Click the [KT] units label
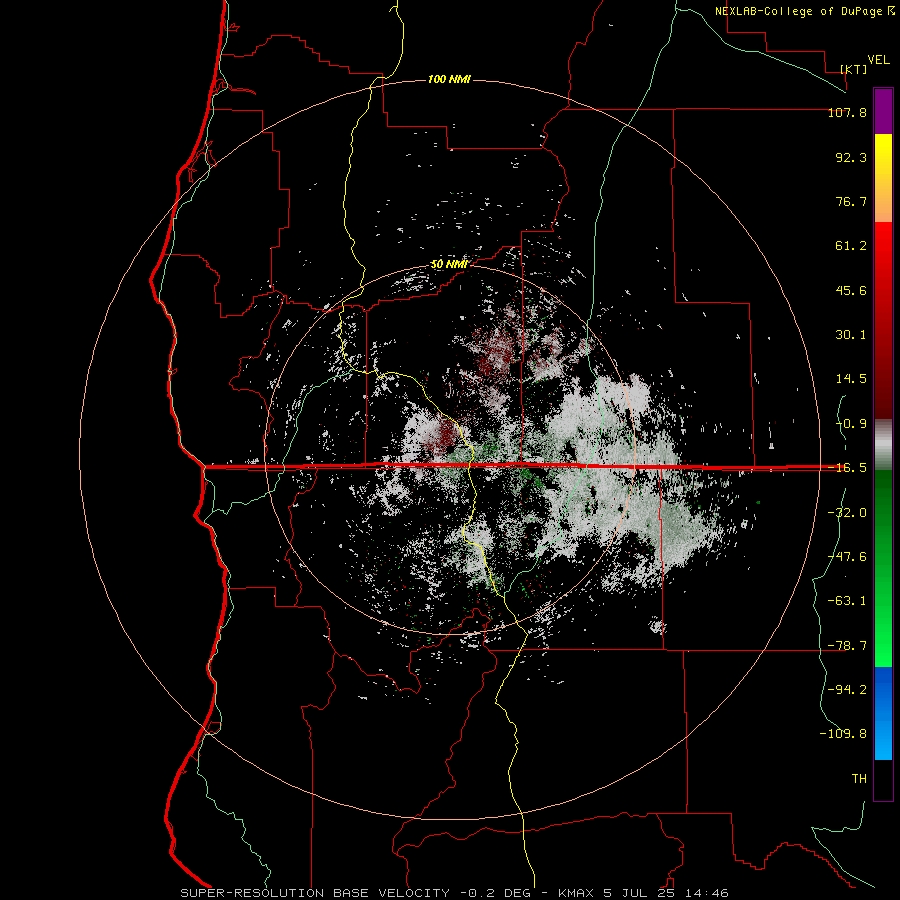900x900 pixels. pos(853,69)
